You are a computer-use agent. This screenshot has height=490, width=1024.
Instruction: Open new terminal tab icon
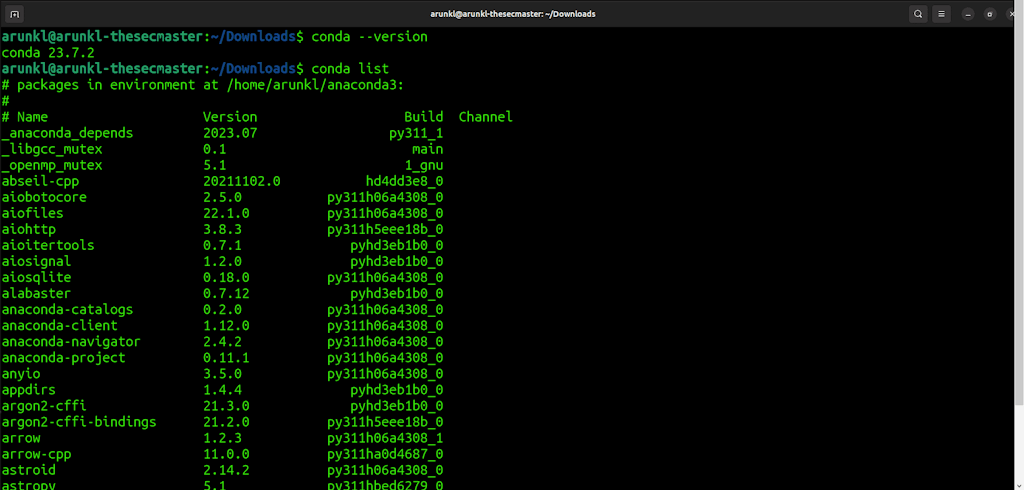[14, 14]
